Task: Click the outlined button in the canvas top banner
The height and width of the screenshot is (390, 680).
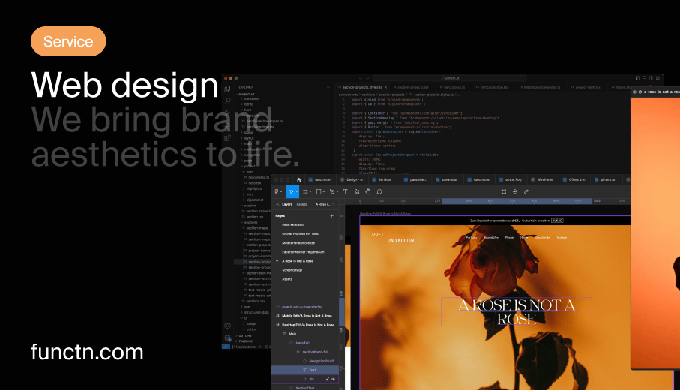Action: click(x=557, y=220)
